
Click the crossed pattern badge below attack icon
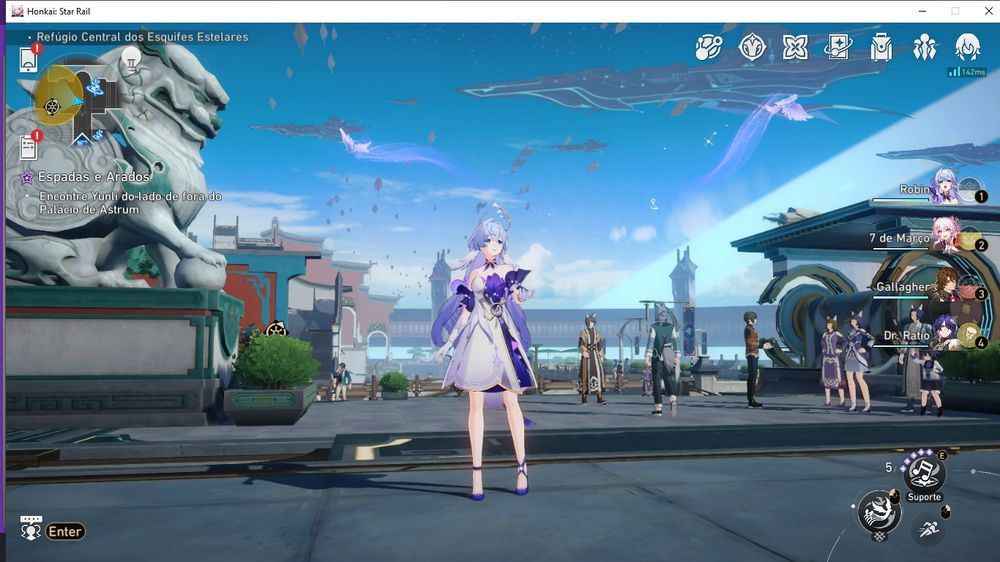click(x=879, y=536)
